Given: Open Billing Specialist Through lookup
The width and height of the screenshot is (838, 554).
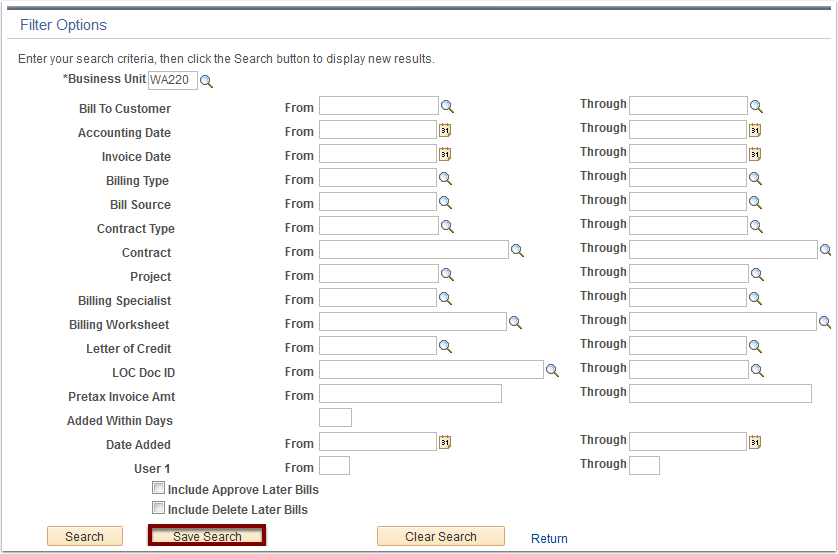Looking at the screenshot, I should [x=755, y=299].
